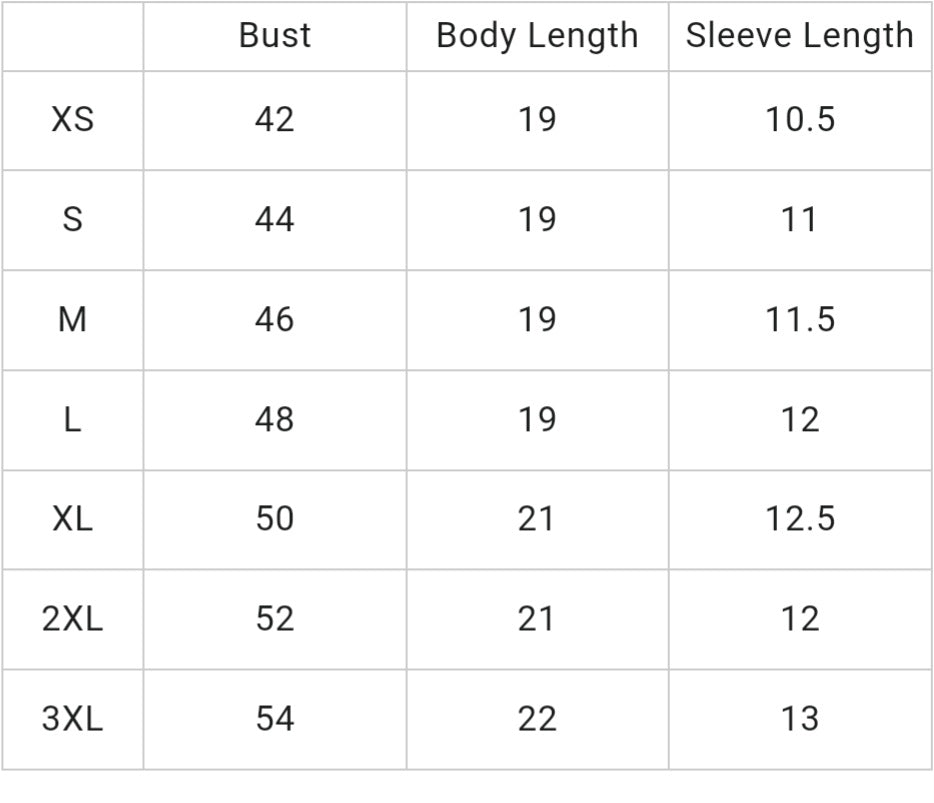Select the 3XL size row label

72,719
